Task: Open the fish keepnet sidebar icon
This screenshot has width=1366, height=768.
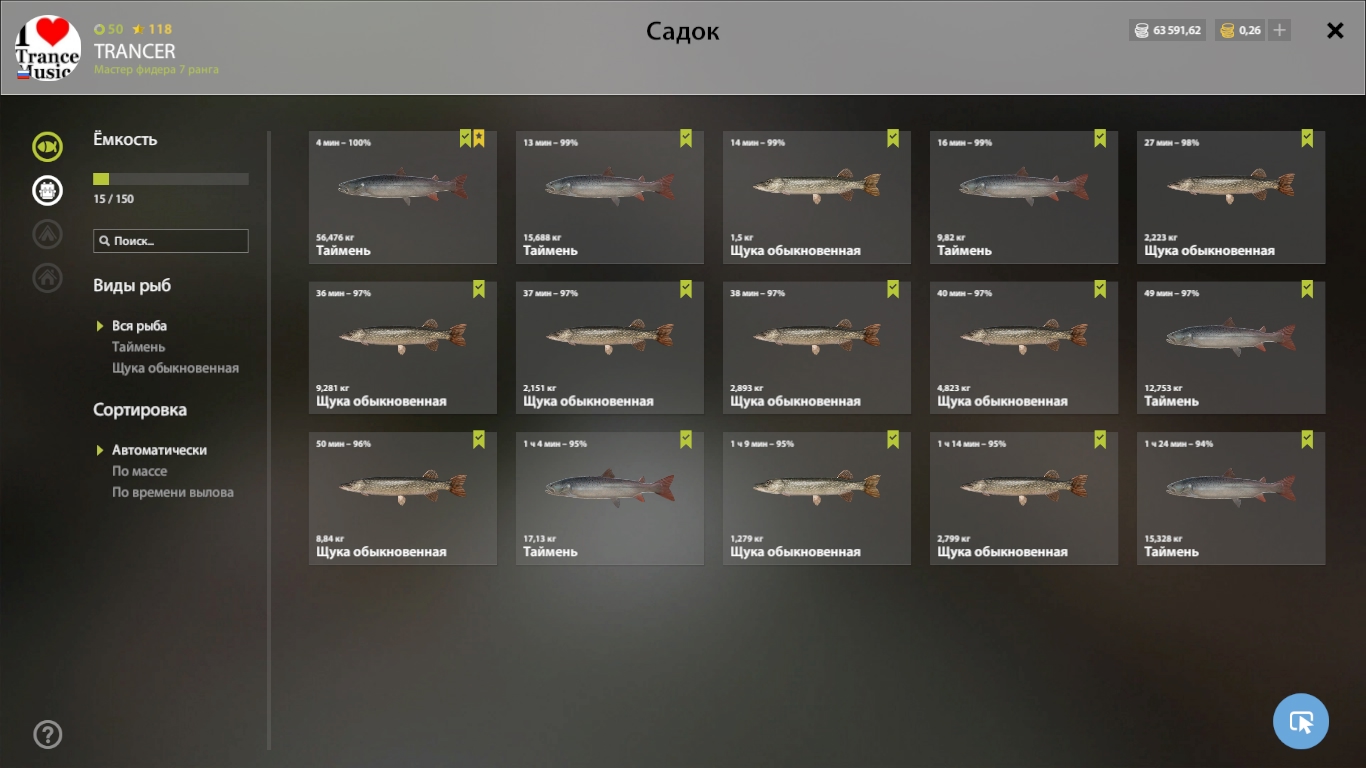Action: (47, 147)
